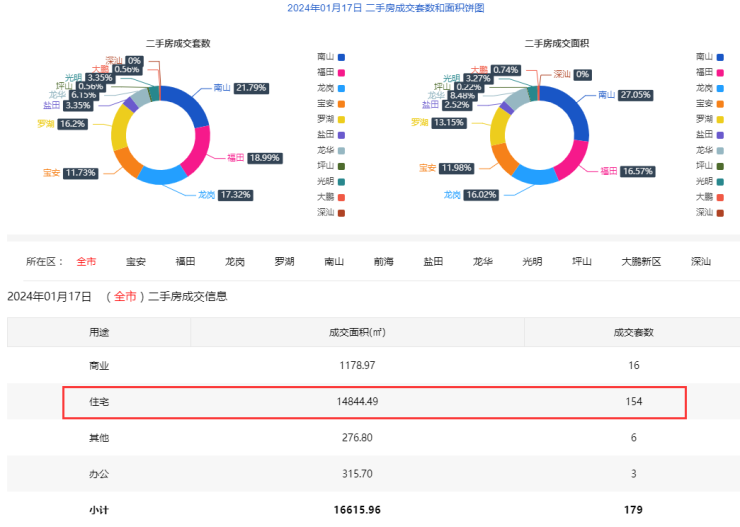Click 大鹏 red swatch in 成交面积 legend
This screenshot has height=527, width=740.
(720, 197)
